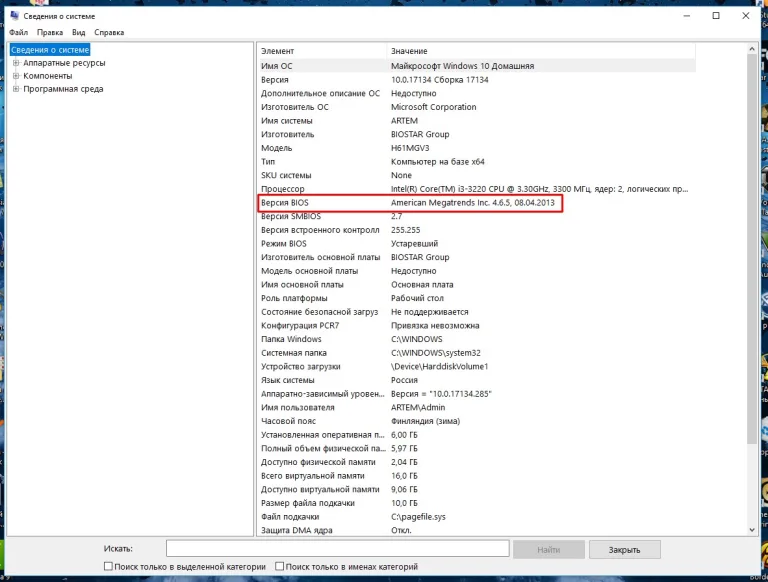Select ARTEM\Admin user value
The height and width of the screenshot is (582, 768).
pos(418,407)
